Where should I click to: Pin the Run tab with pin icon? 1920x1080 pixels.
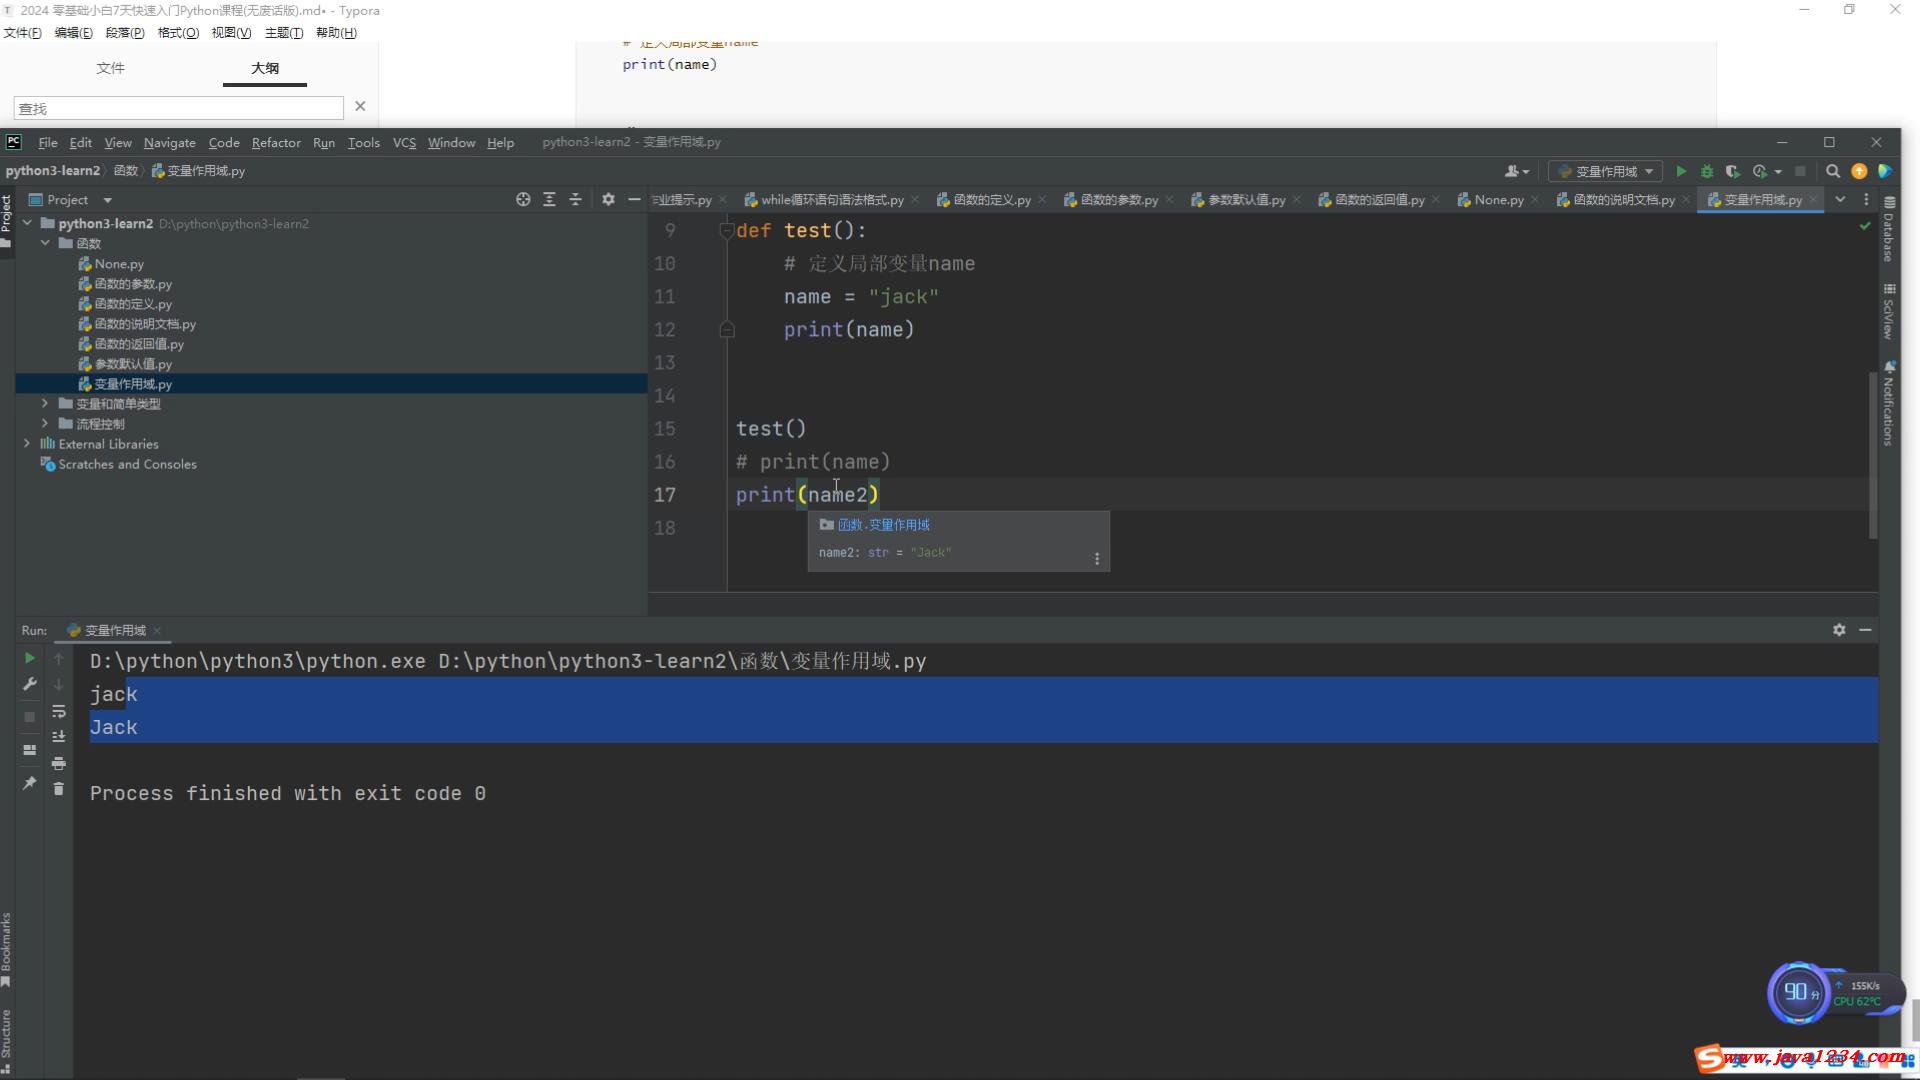[x=29, y=783]
